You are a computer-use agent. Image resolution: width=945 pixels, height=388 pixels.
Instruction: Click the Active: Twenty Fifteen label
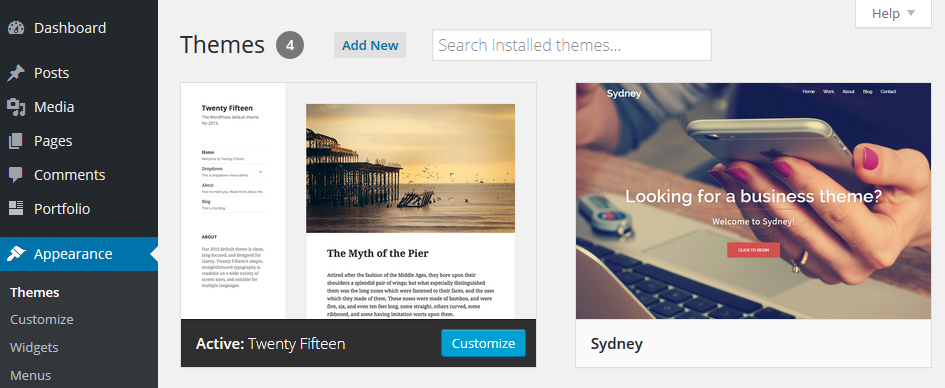[x=271, y=344]
